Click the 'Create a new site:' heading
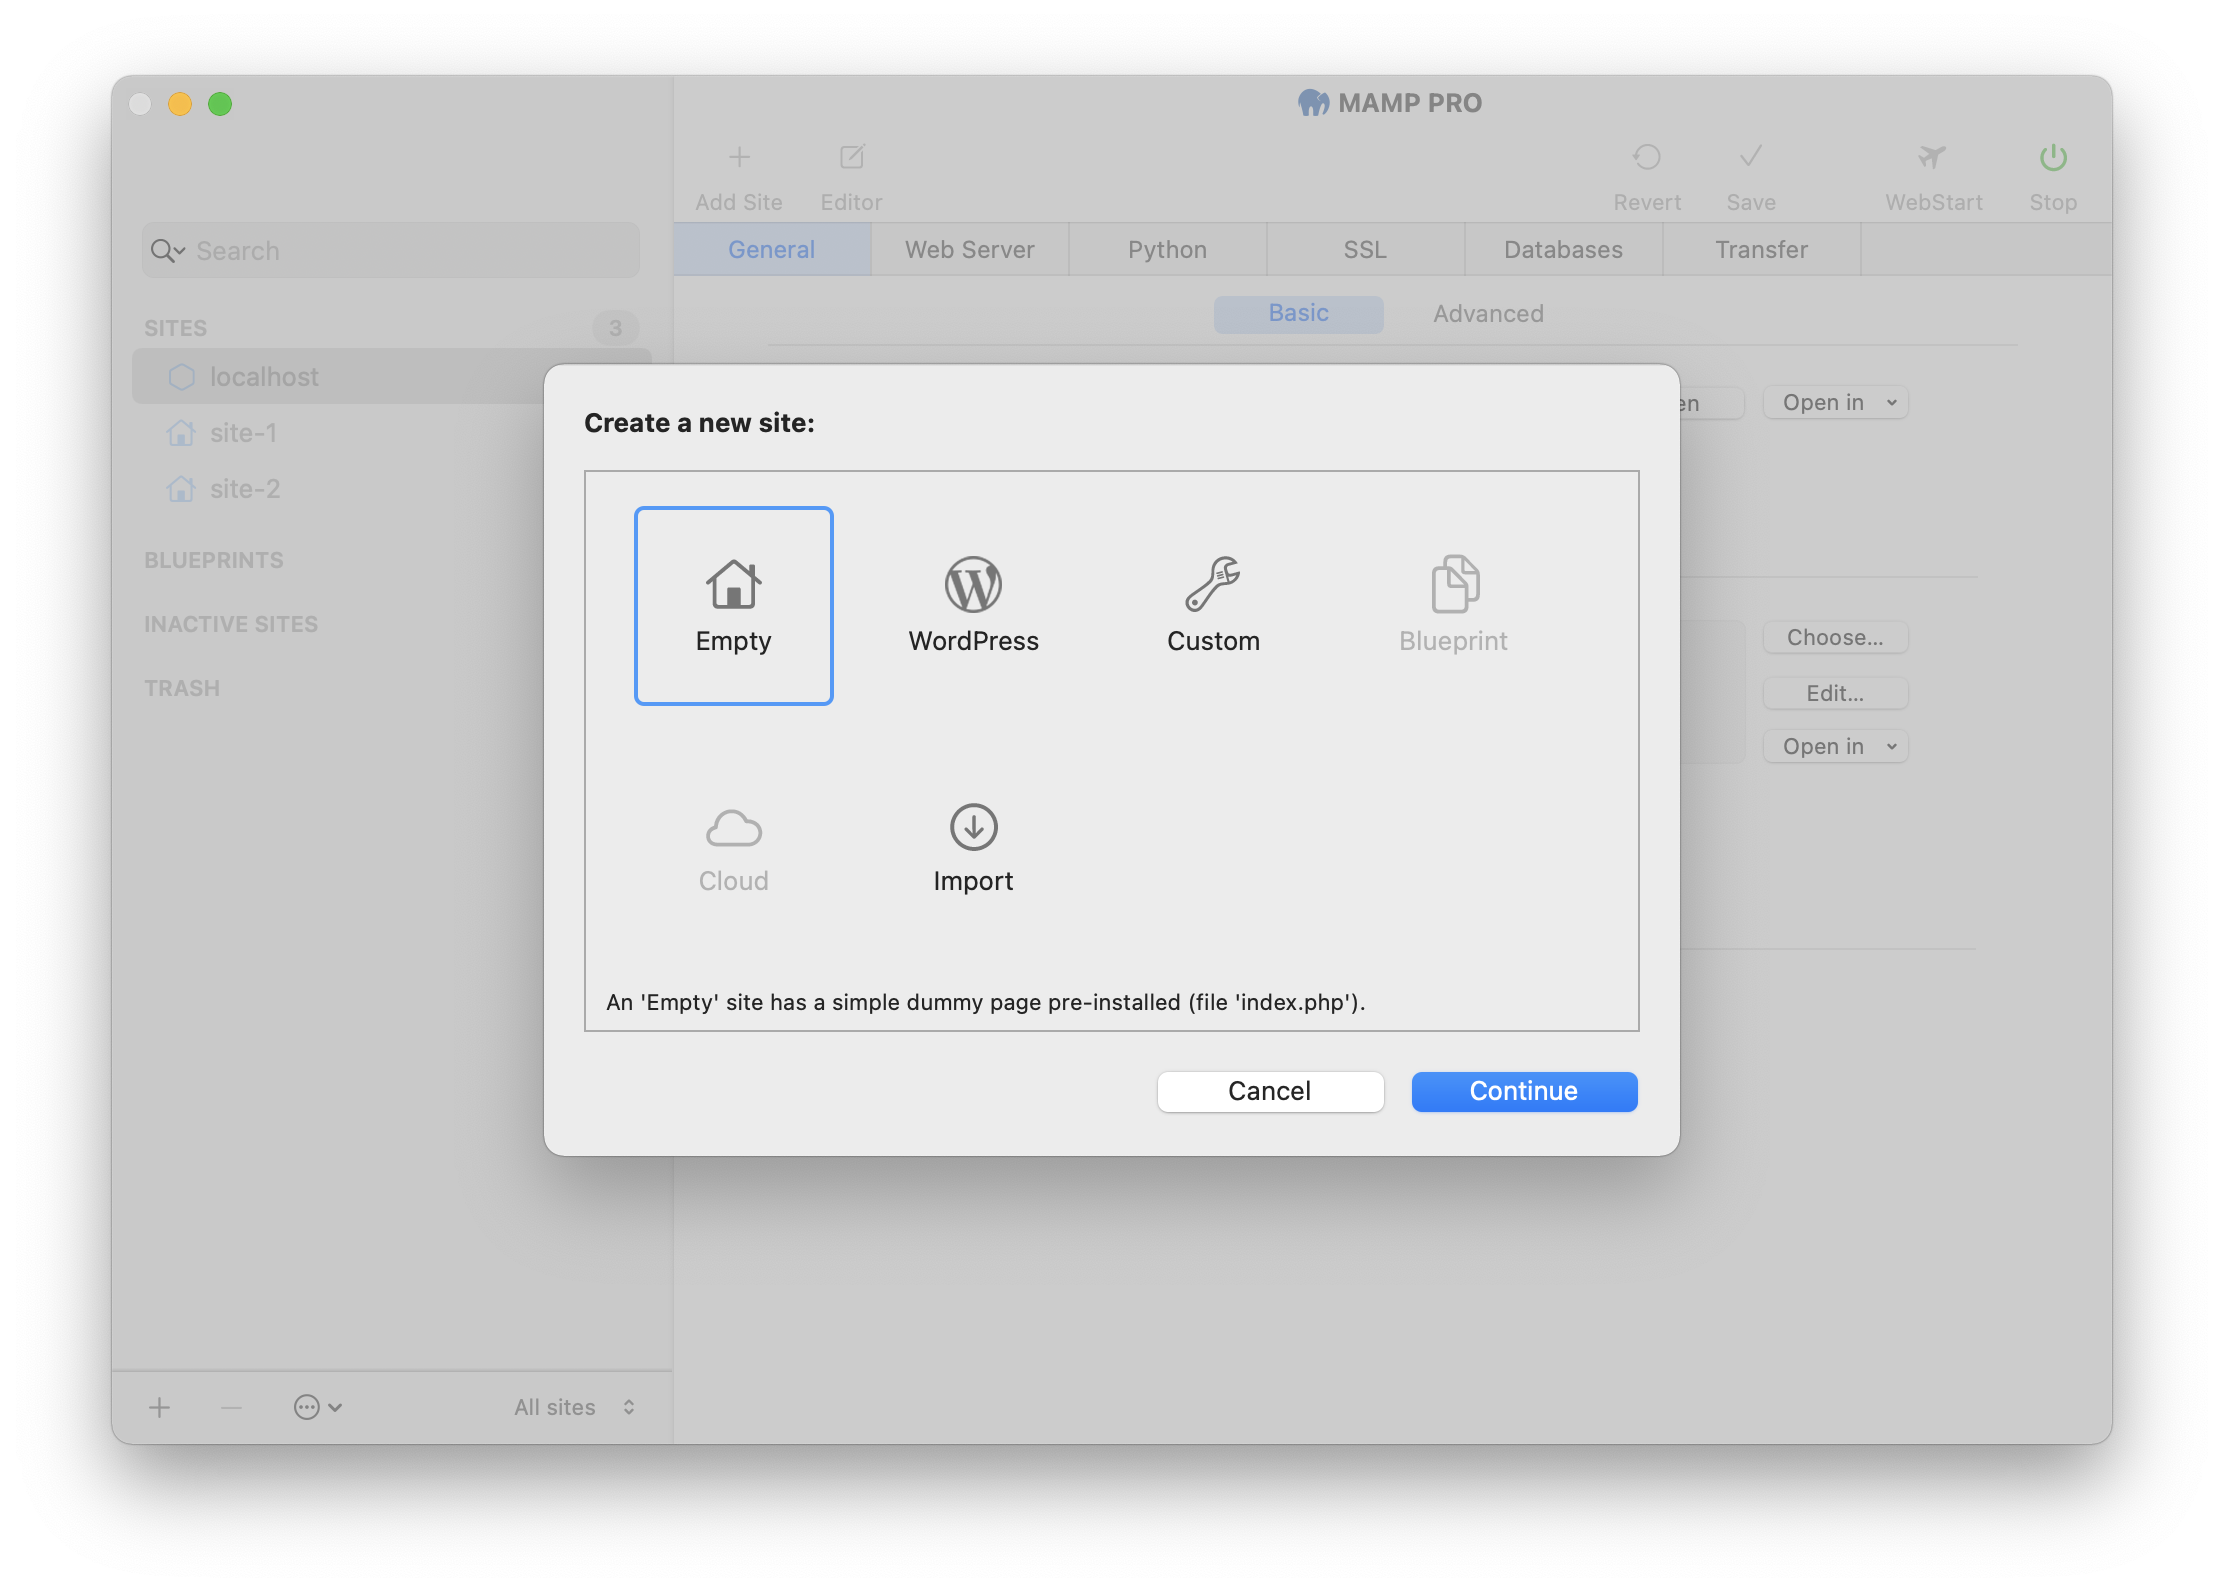This screenshot has height=1592, width=2224. click(x=699, y=423)
